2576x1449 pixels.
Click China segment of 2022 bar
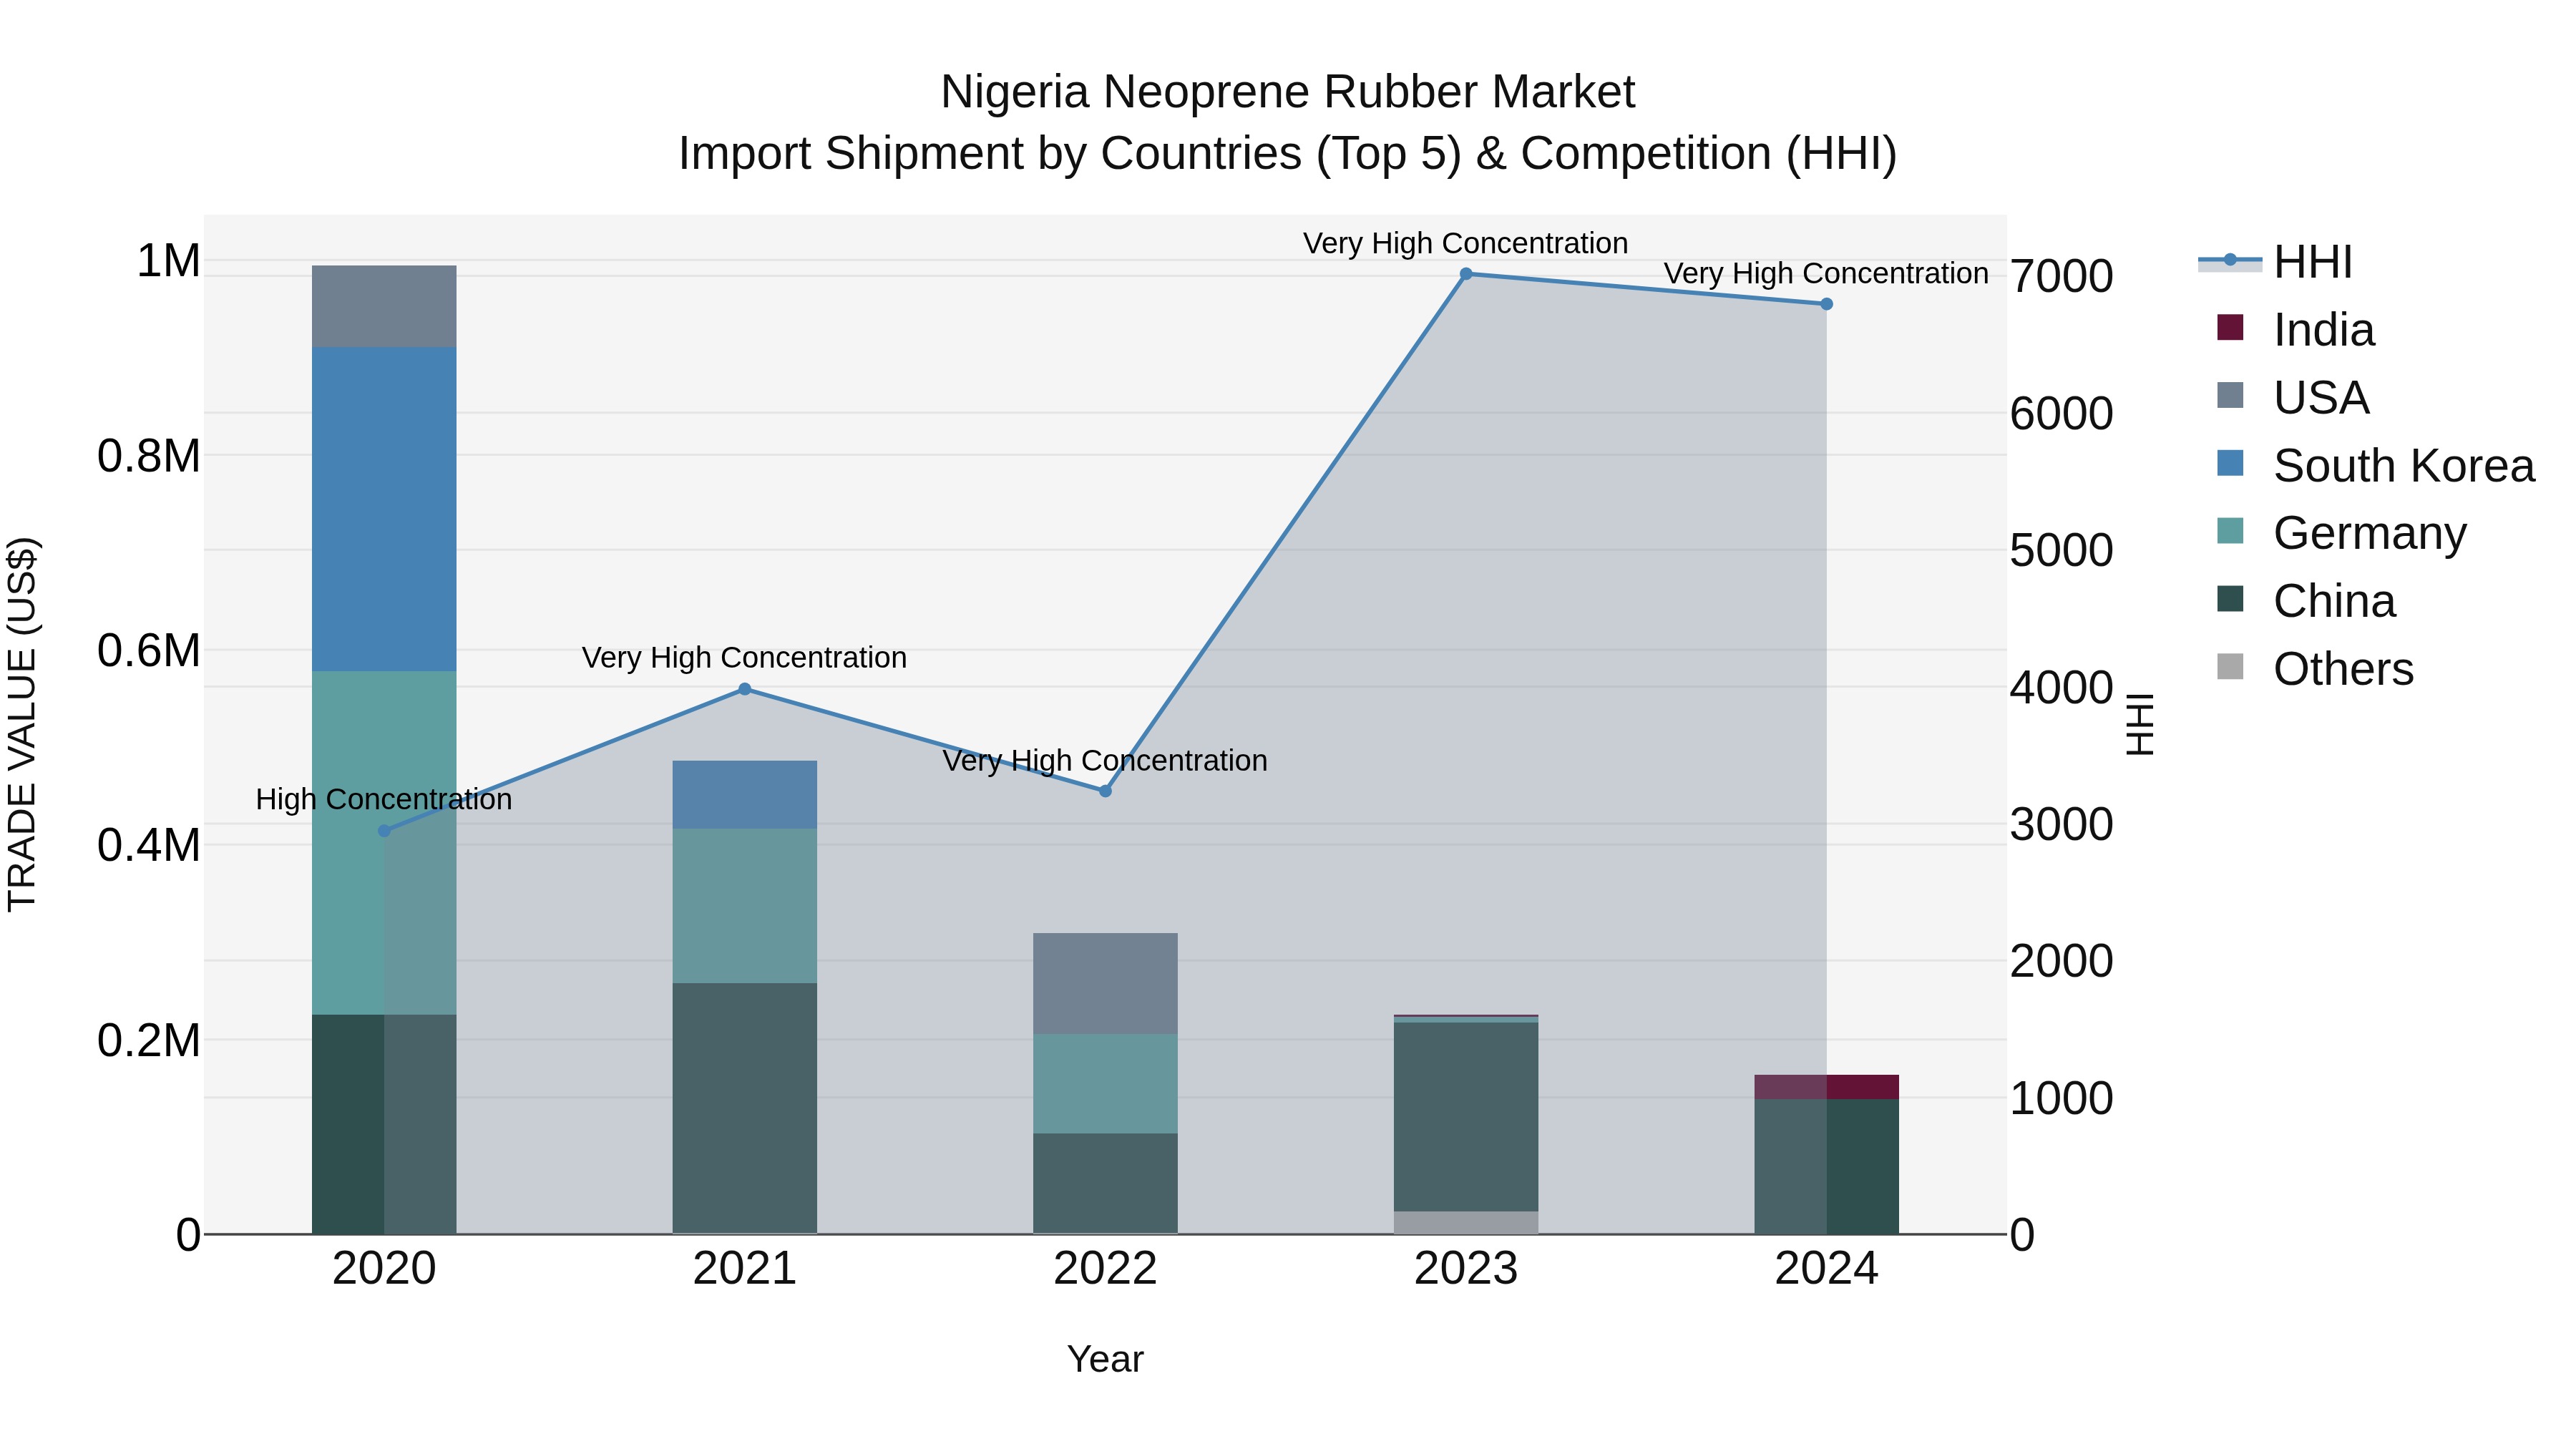click(x=1105, y=1184)
